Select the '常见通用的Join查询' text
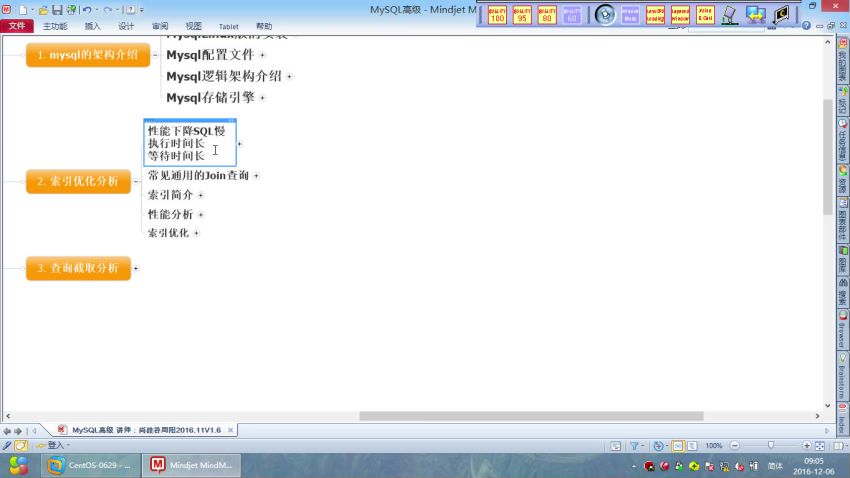Screen dimensions: 850x478 click(x=198, y=175)
